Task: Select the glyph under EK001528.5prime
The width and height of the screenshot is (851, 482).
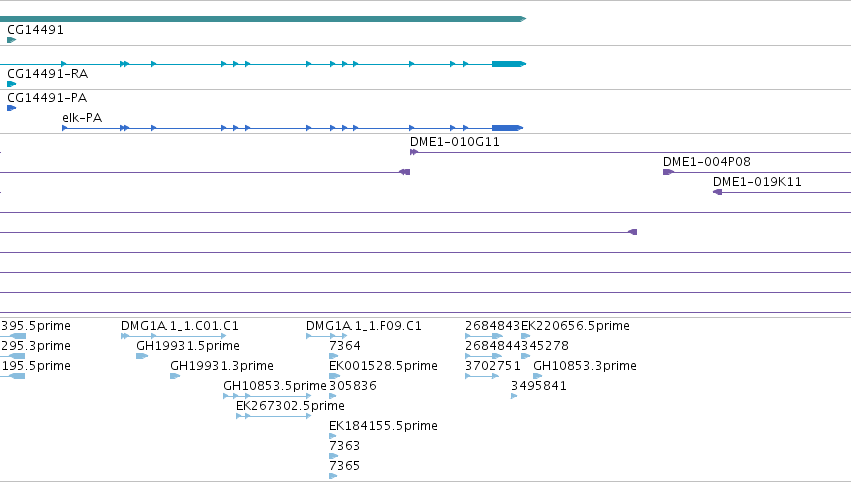Action: coord(334,376)
